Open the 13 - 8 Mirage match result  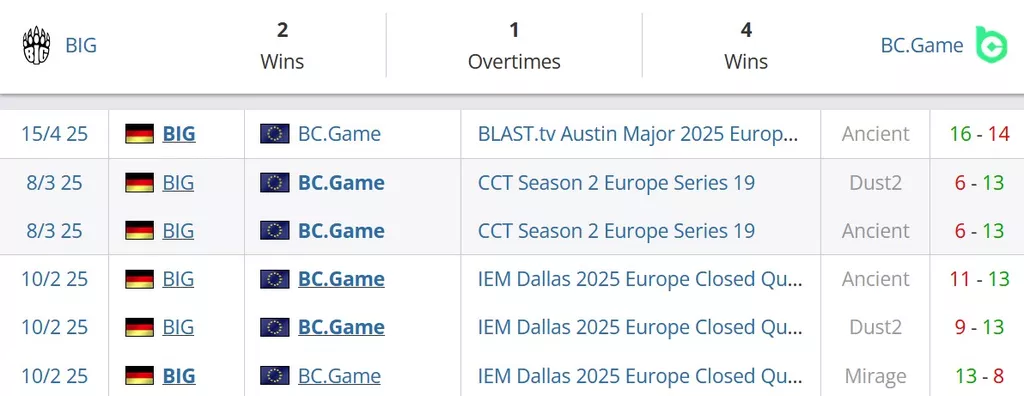point(980,376)
